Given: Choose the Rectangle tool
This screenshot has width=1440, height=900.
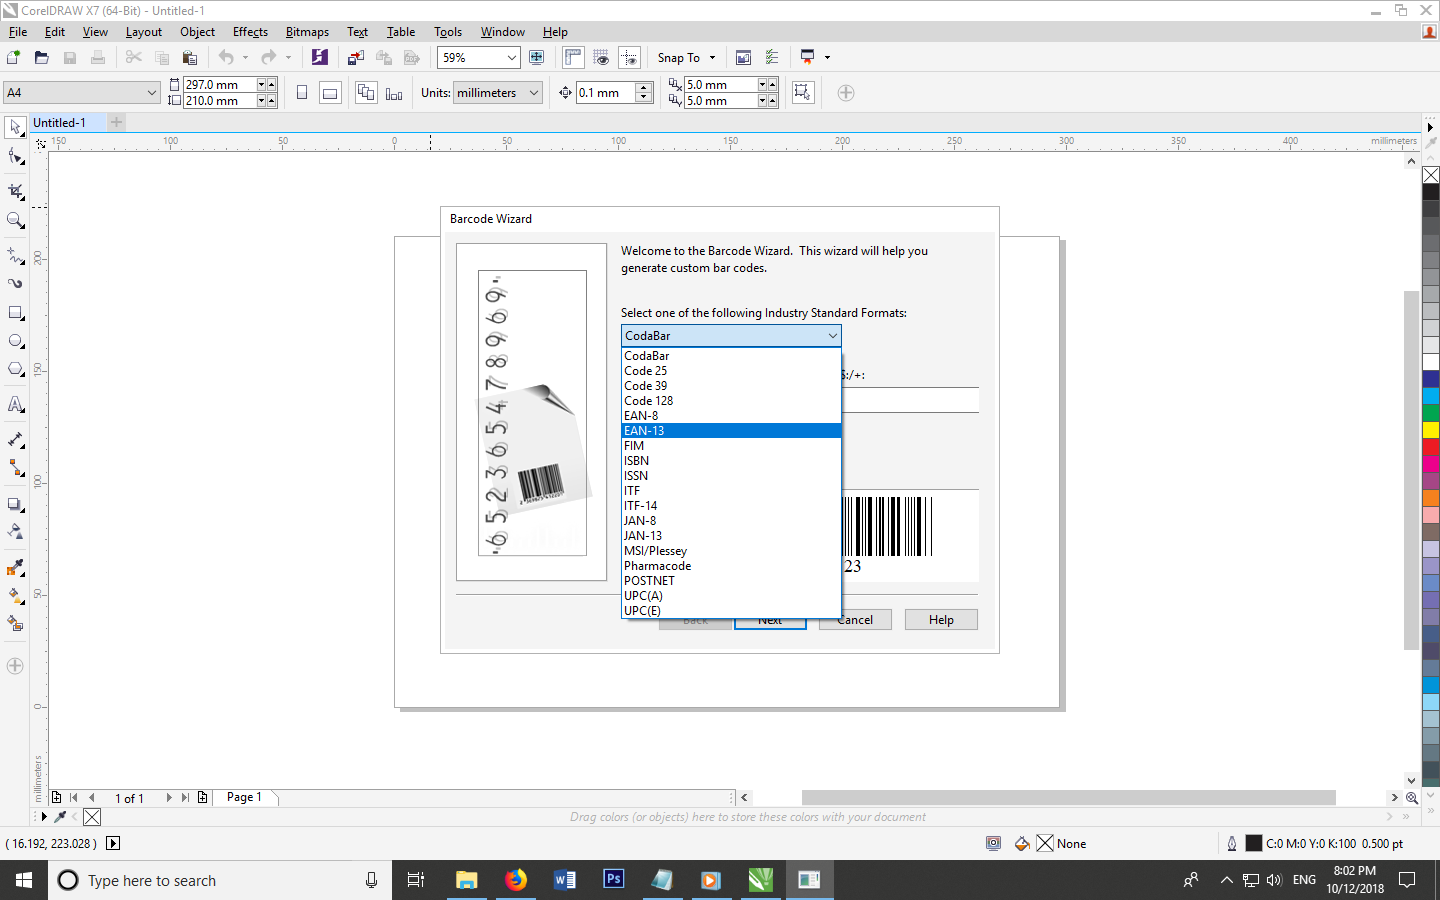Looking at the screenshot, I should (x=15, y=313).
